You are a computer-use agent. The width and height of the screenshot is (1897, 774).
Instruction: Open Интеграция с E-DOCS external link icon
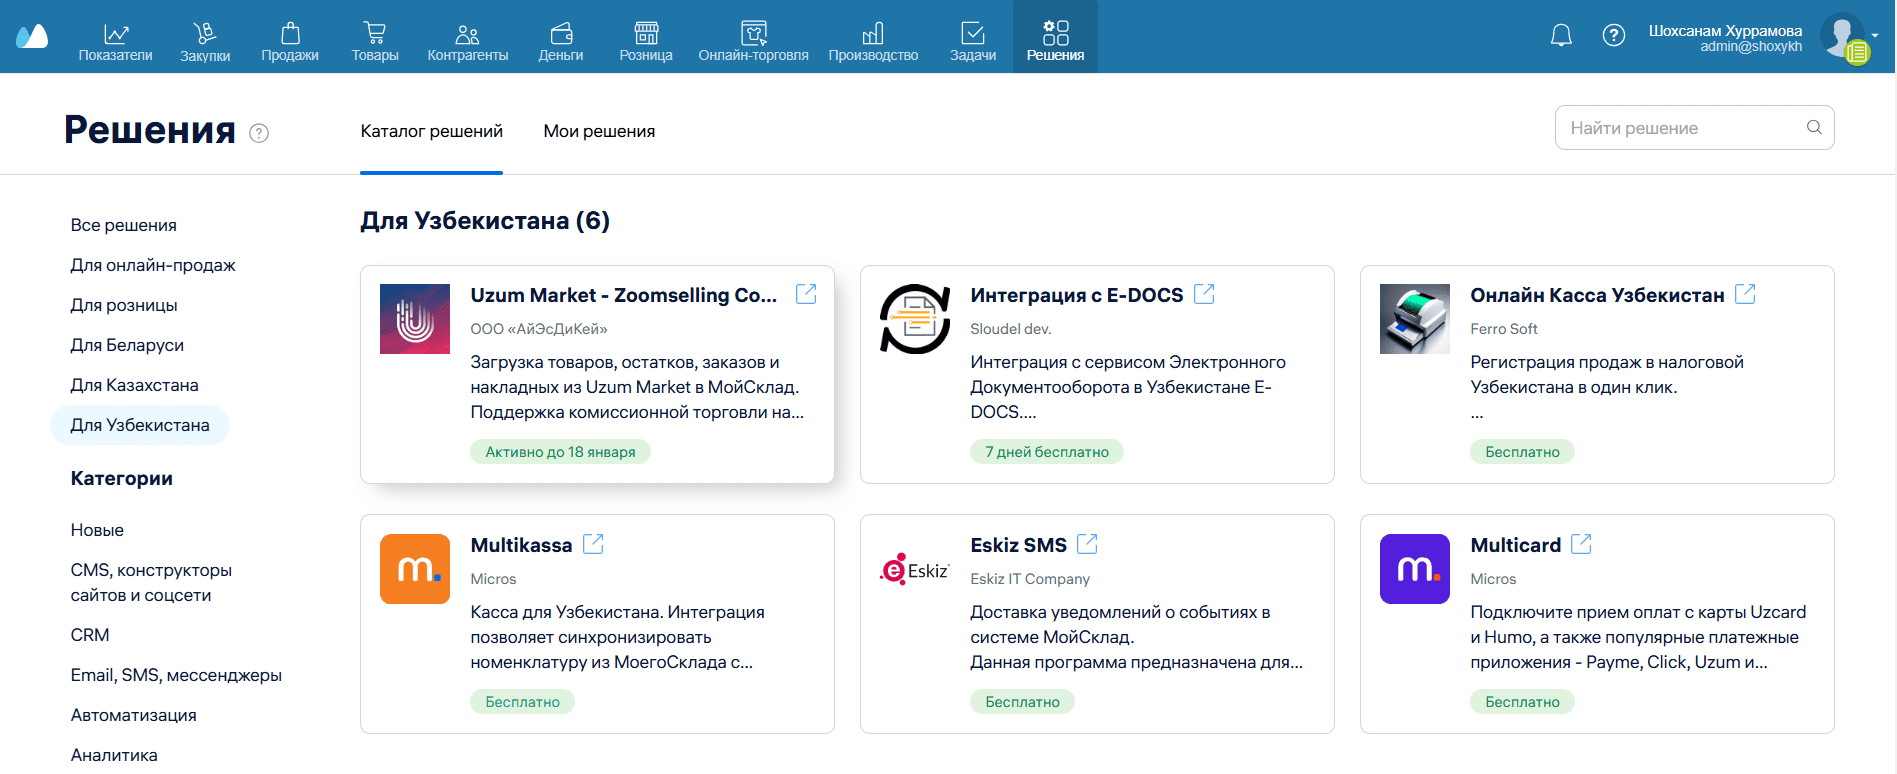point(1204,294)
